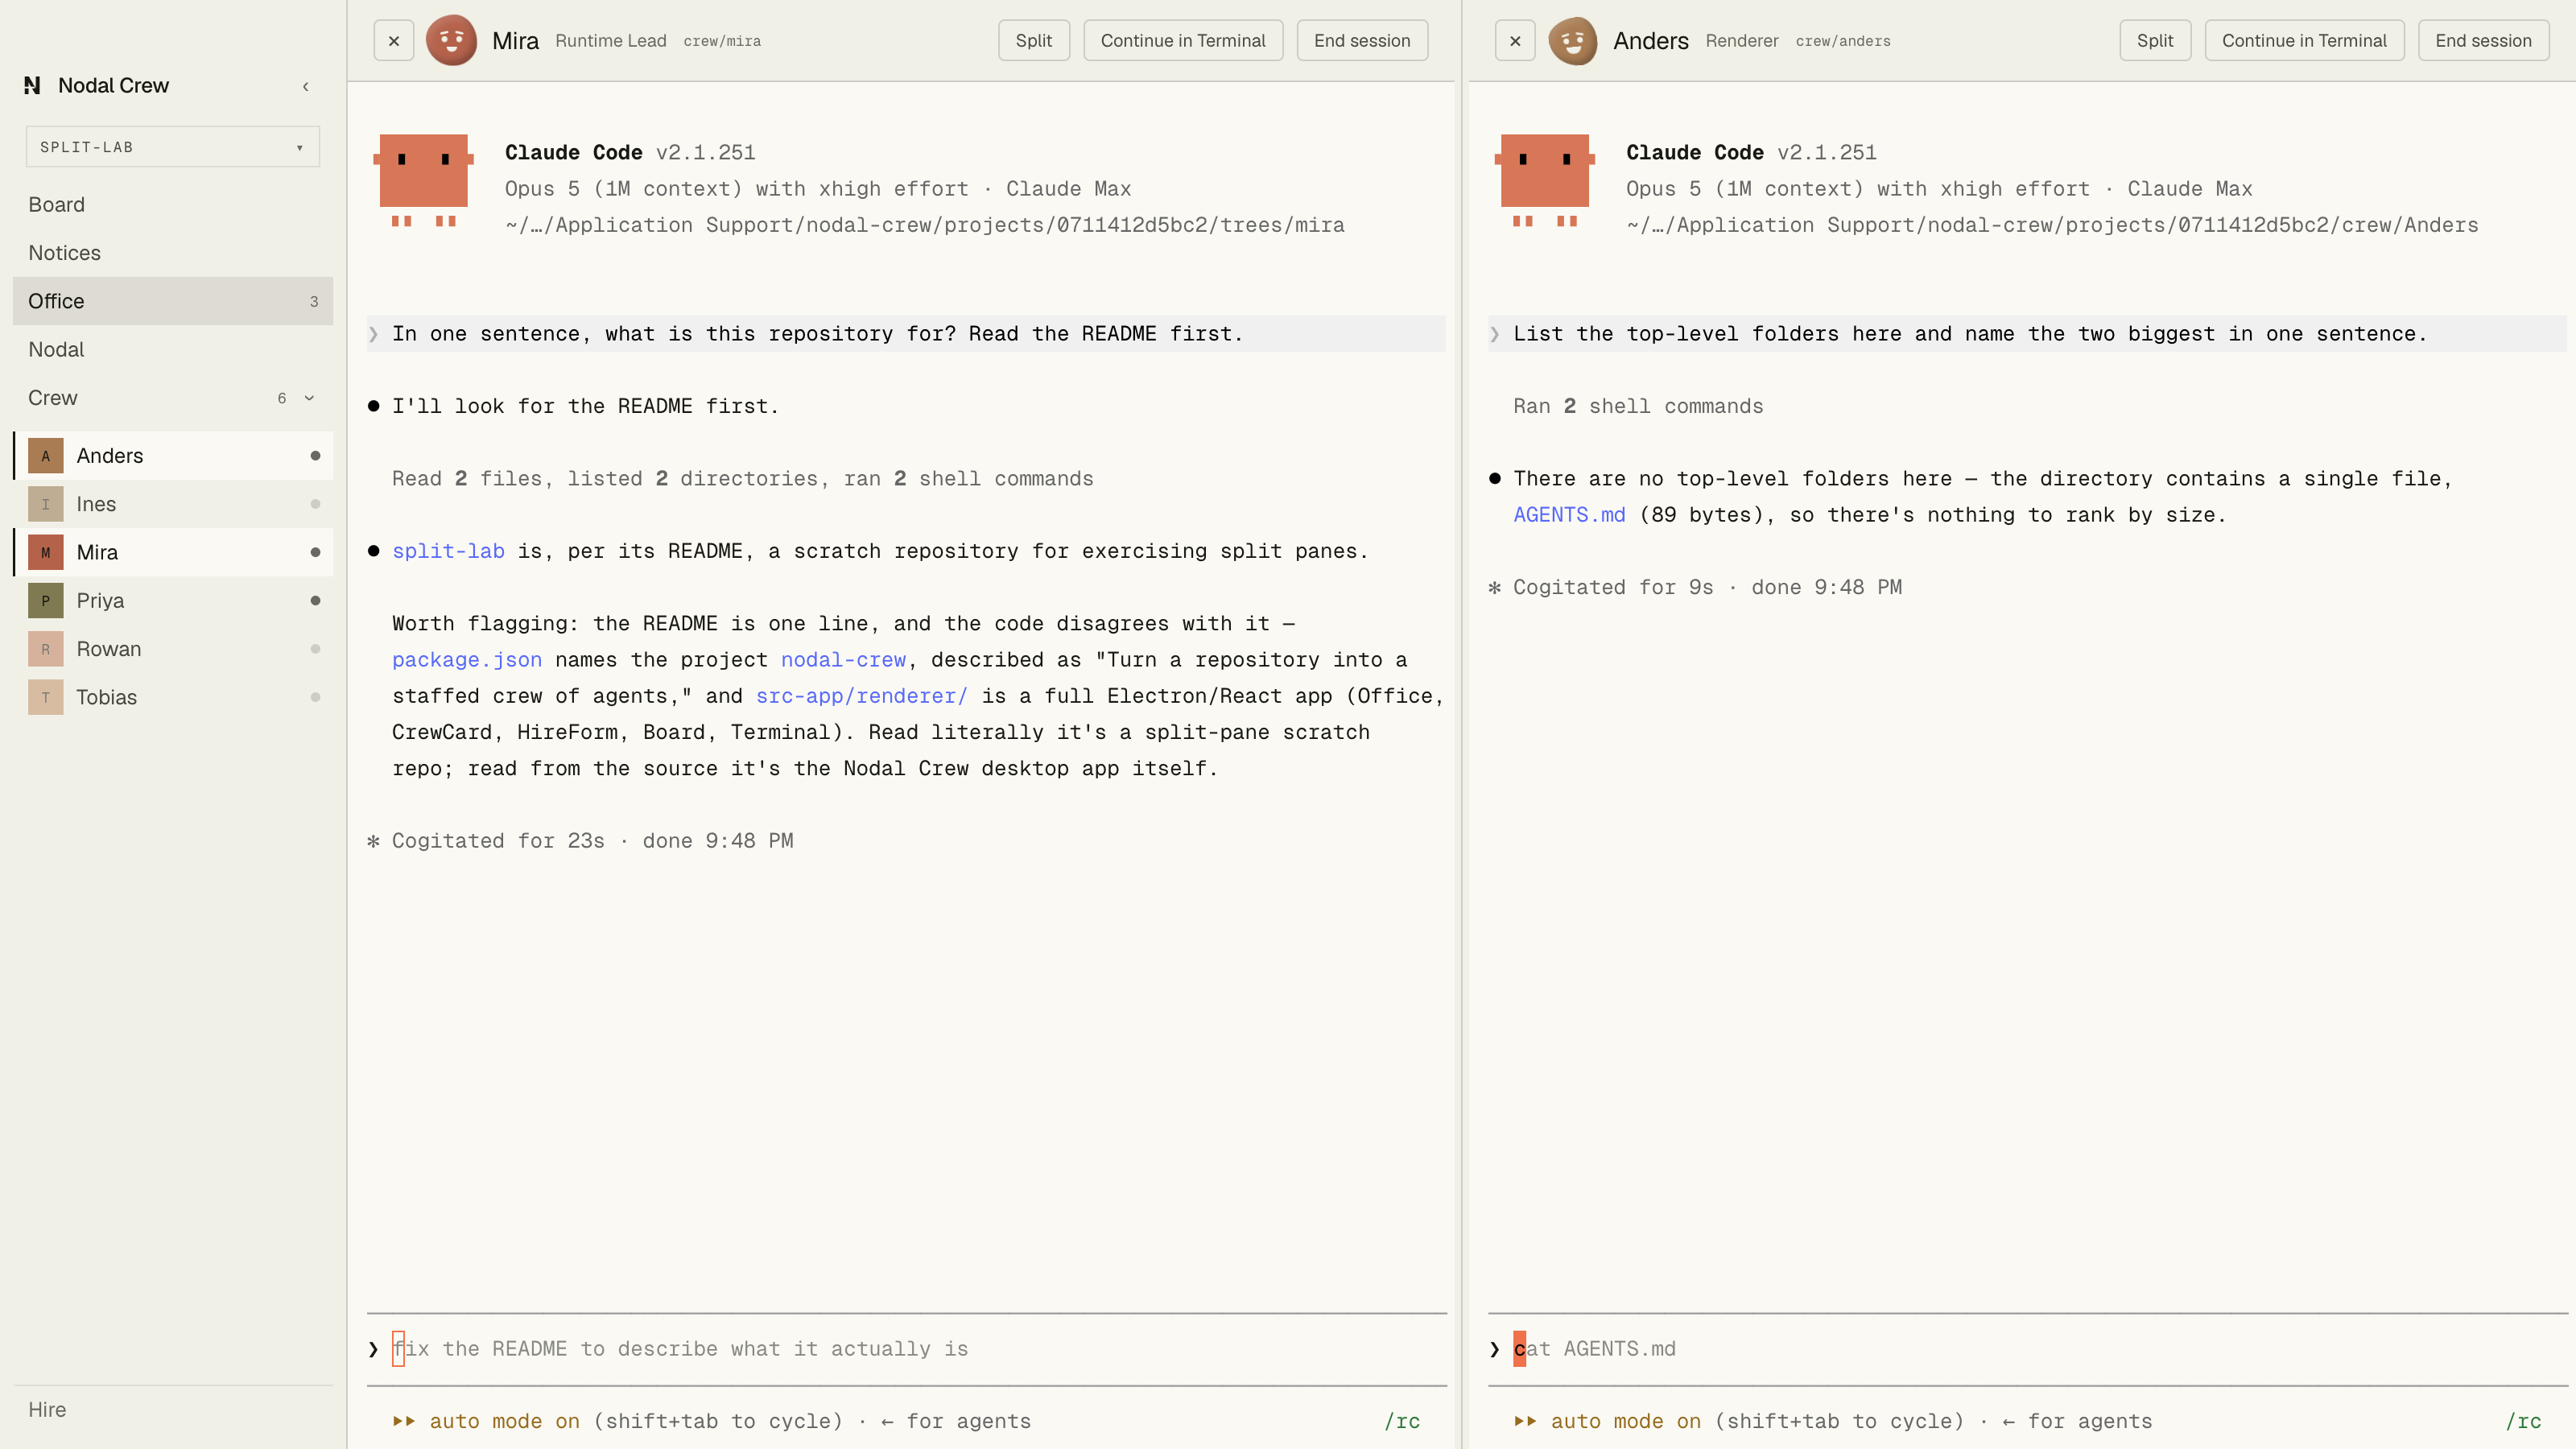Screen dimensions: 2576x1449
Task: End Anders's session
Action: tap(2483, 41)
